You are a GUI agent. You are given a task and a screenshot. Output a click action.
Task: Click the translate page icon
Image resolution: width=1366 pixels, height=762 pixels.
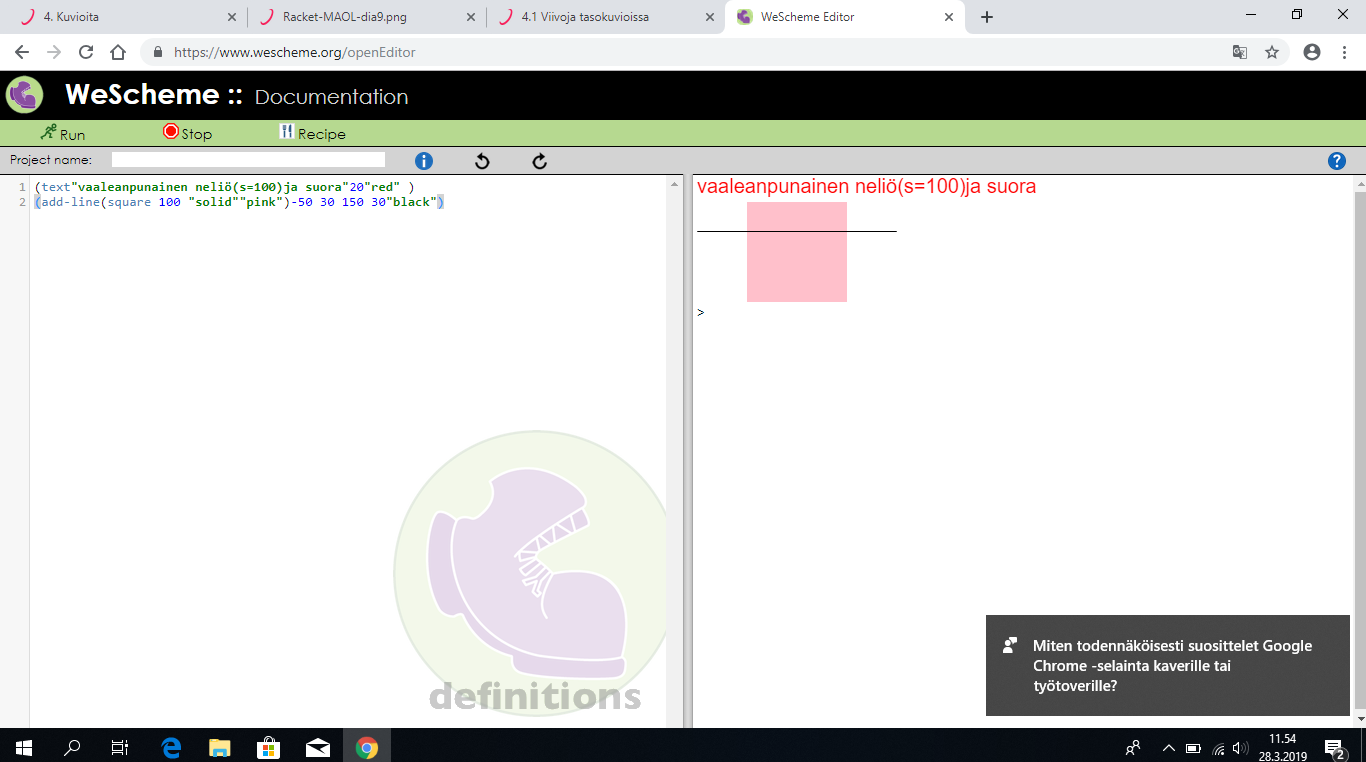coord(1239,52)
